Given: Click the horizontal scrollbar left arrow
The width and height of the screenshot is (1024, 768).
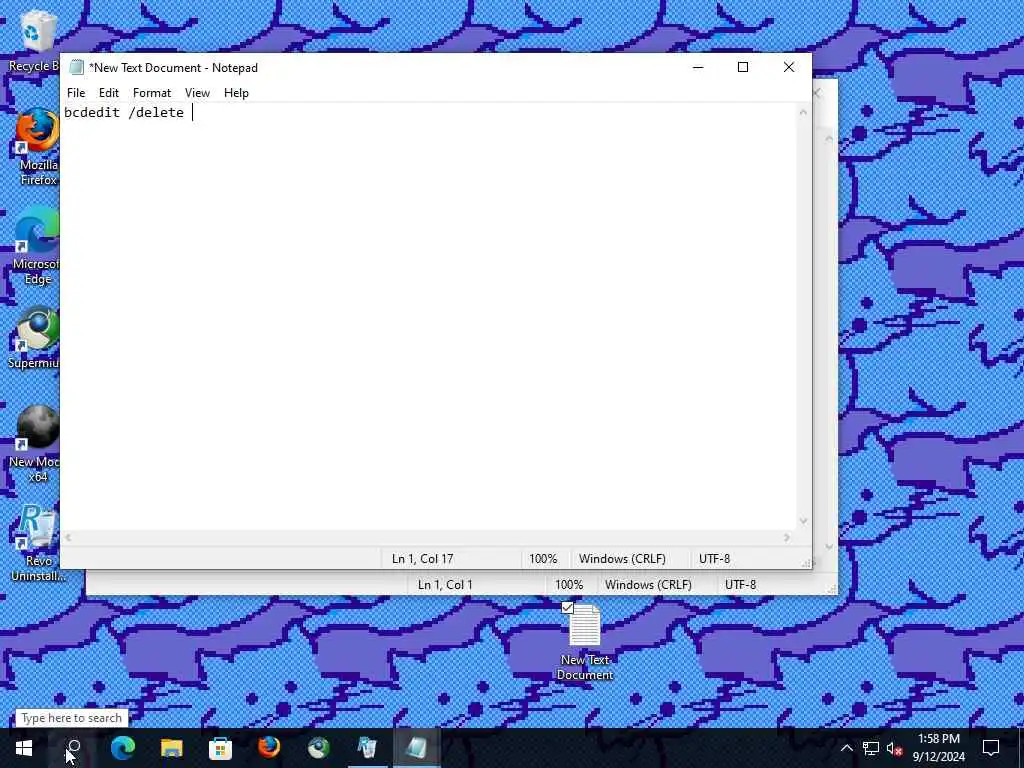Looking at the screenshot, I should click(x=68, y=537).
